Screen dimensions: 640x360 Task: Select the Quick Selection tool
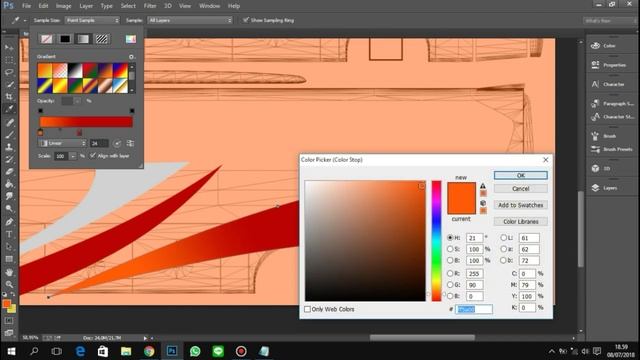9,84
